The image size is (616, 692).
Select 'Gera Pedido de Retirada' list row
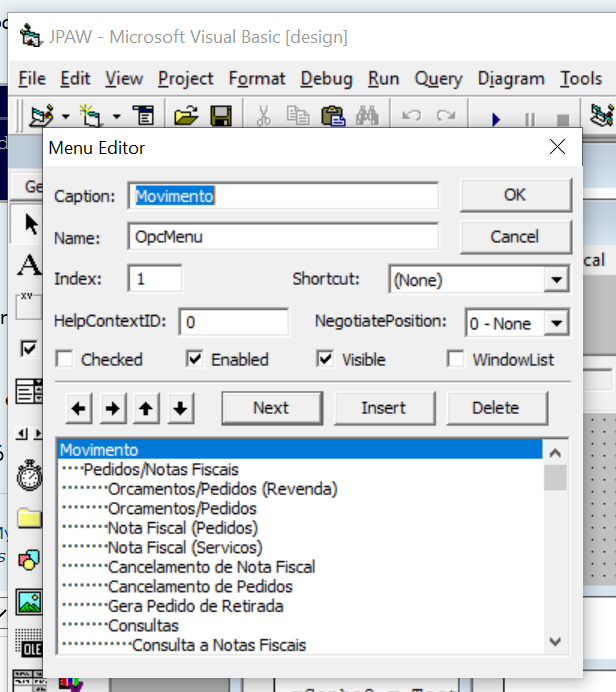(x=300, y=606)
